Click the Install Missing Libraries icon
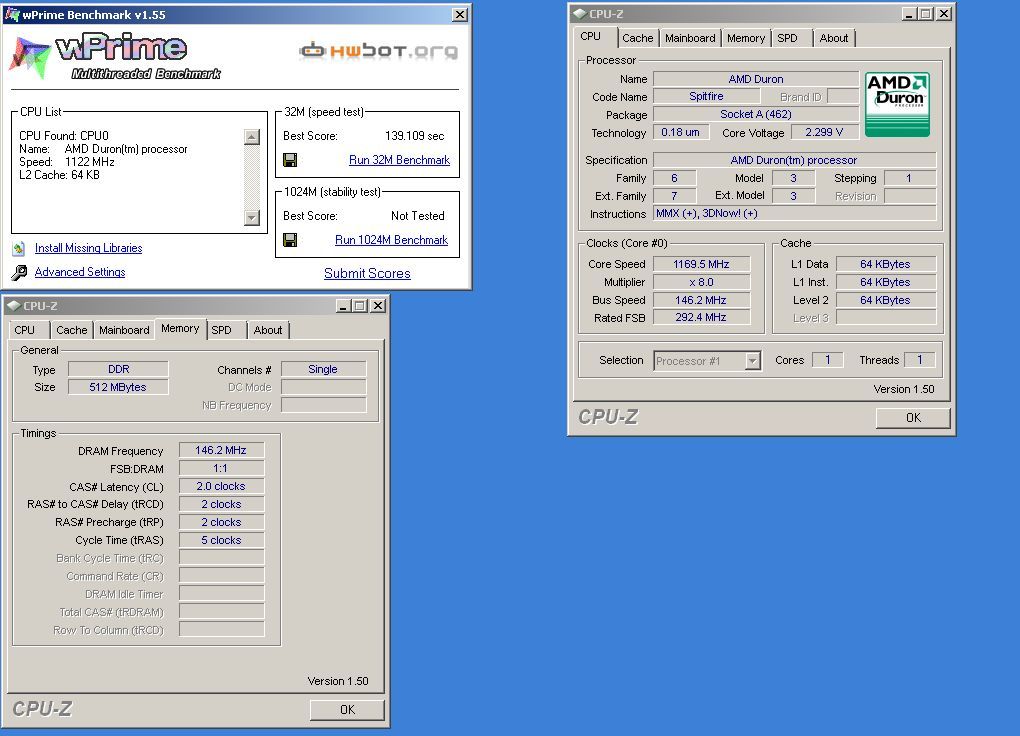 point(19,248)
